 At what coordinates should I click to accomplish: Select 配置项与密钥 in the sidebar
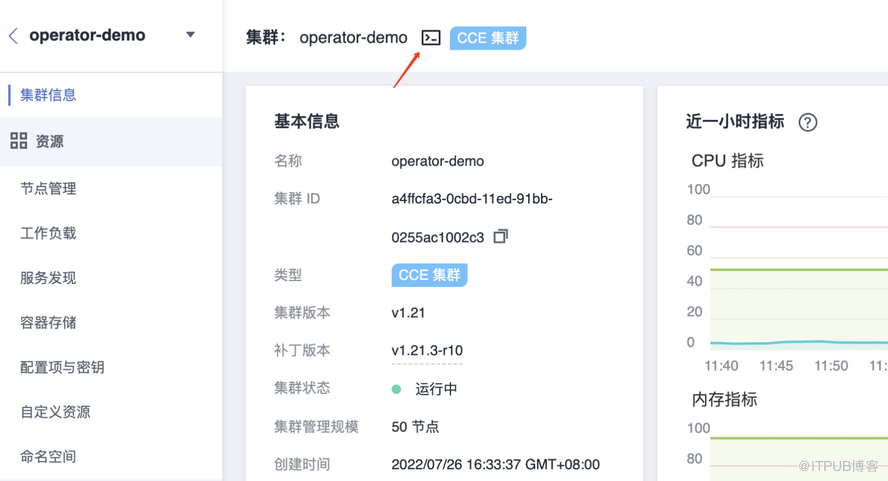pyautogui.click(x=62, y=367)
